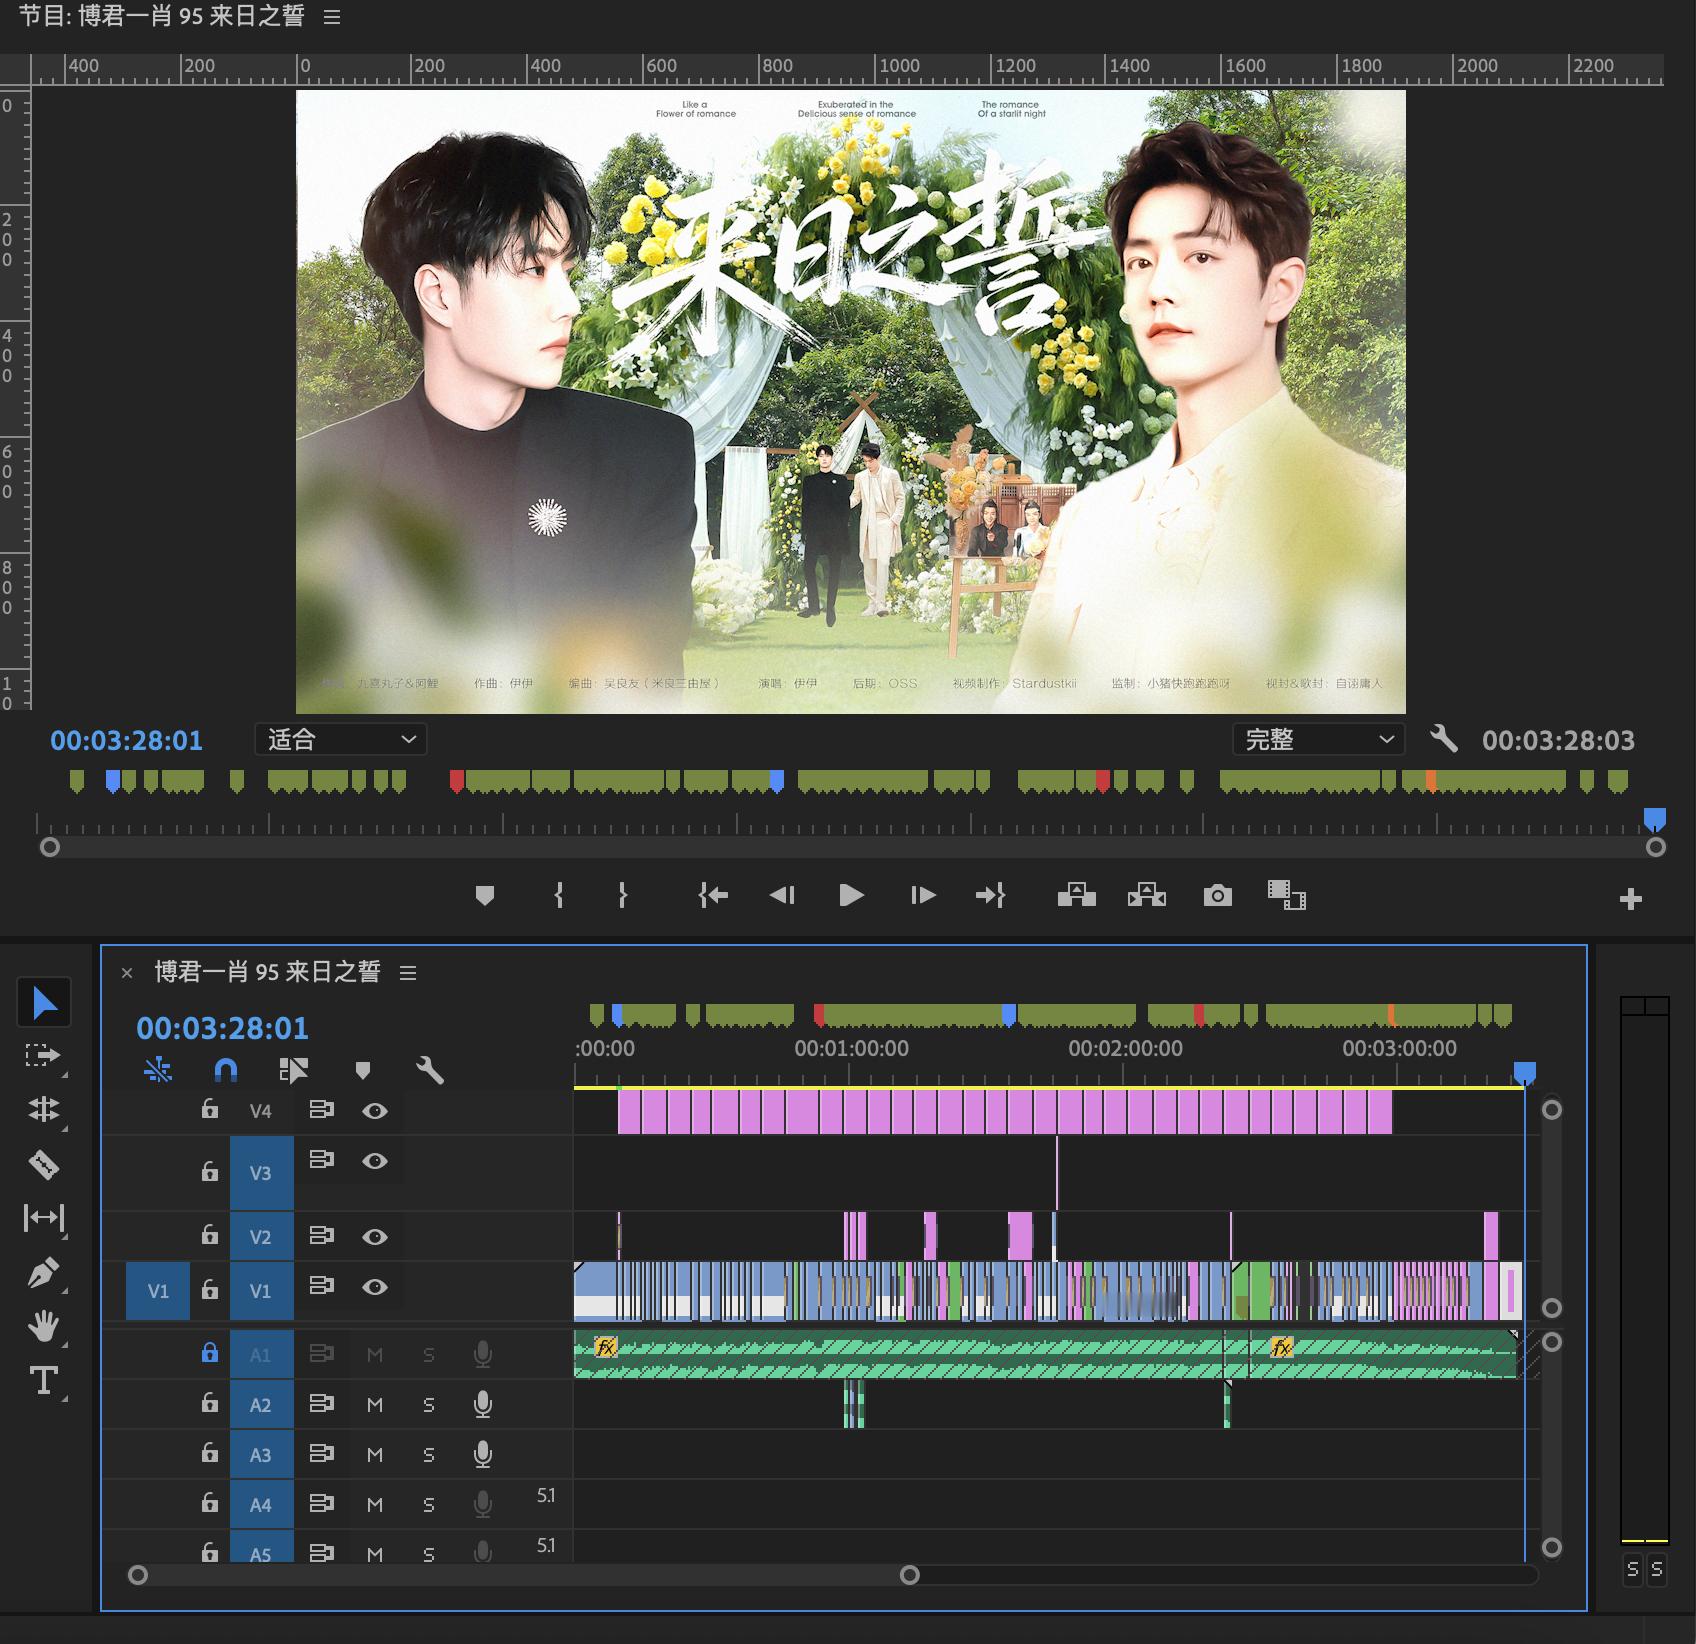This screenshot has height=1644, width=1696.
Task: Open the comparison view button
Action: pos(1287,895)
